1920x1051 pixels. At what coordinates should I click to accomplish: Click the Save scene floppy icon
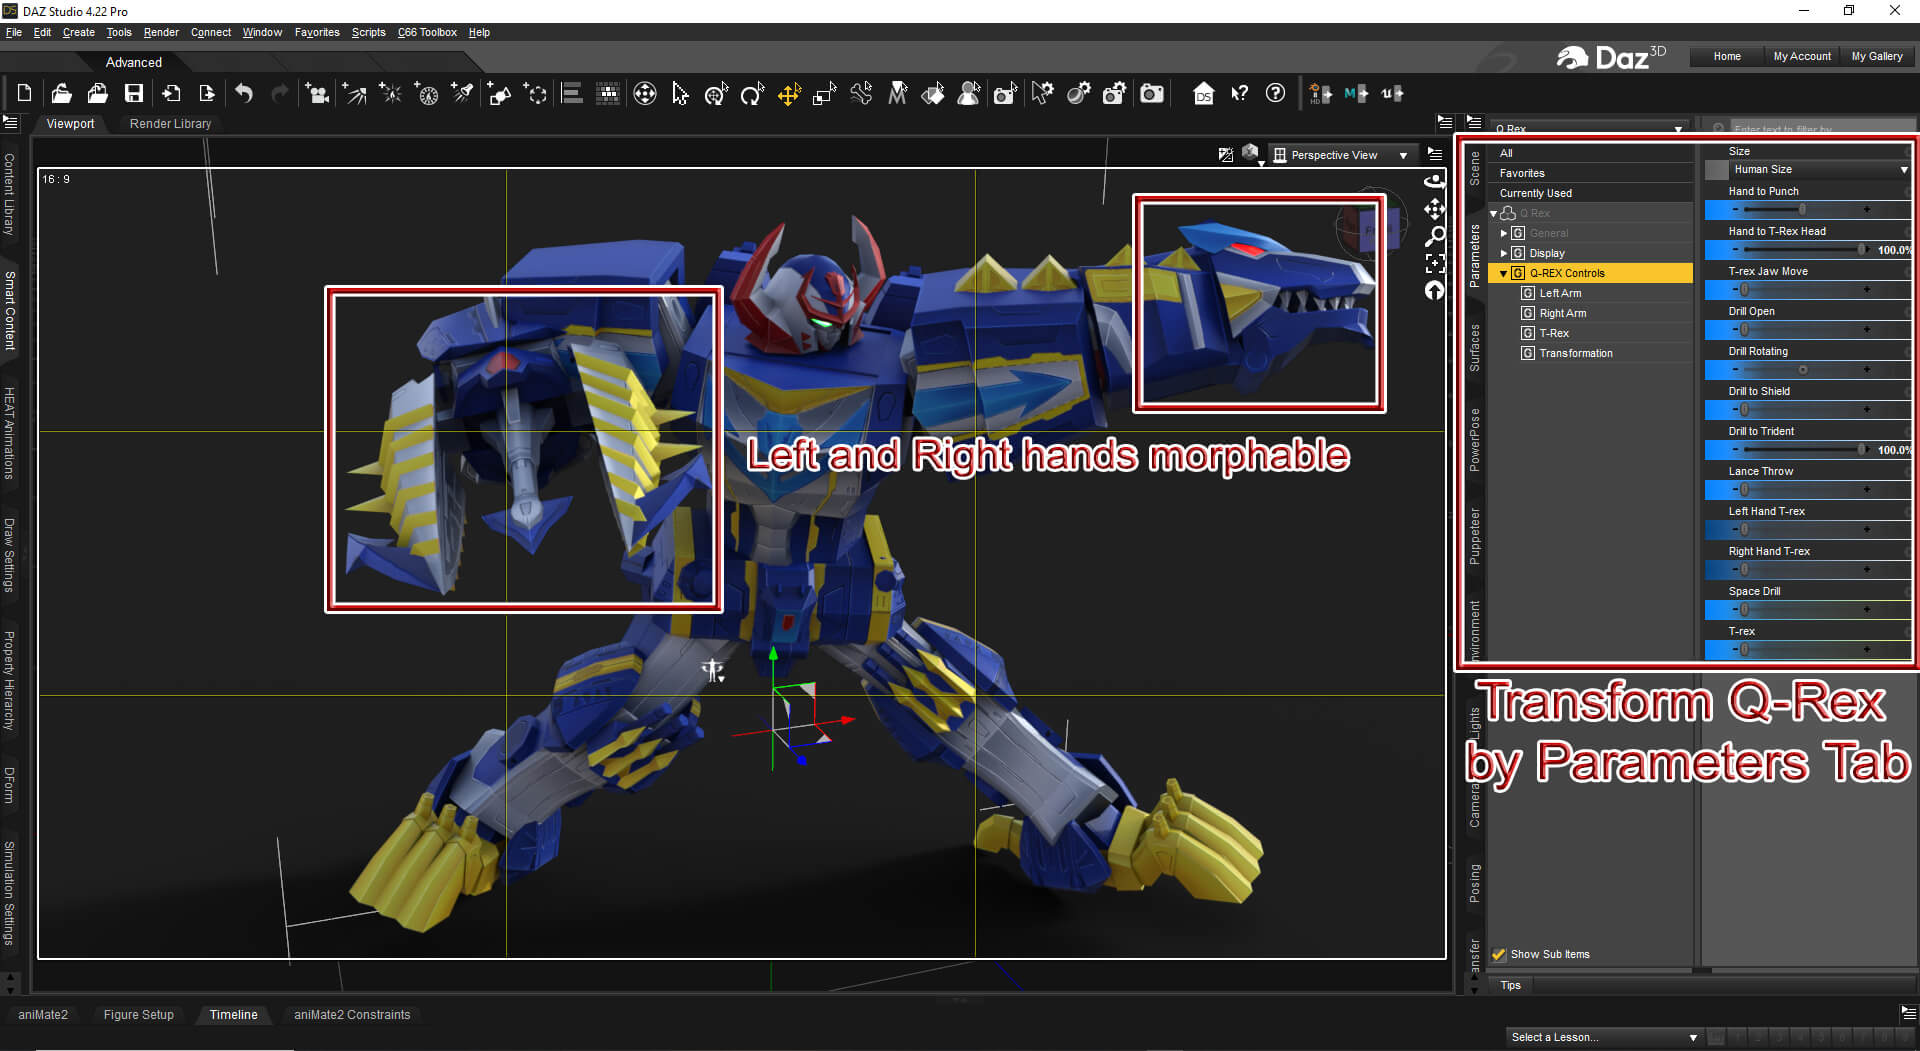point(133,94)
